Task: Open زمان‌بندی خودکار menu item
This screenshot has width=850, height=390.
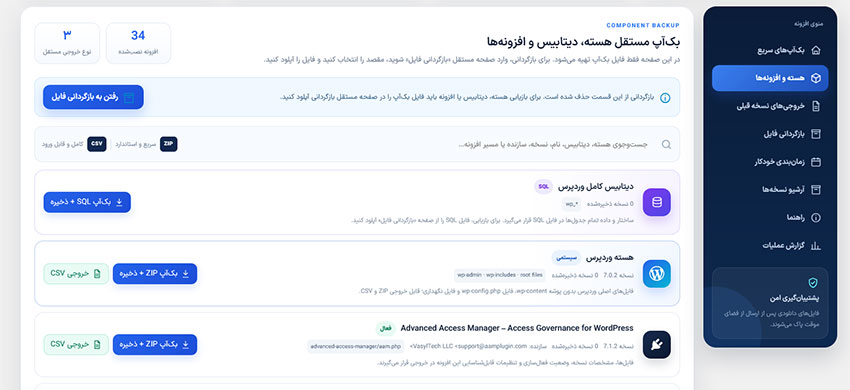Action: (x=770, y=162)
